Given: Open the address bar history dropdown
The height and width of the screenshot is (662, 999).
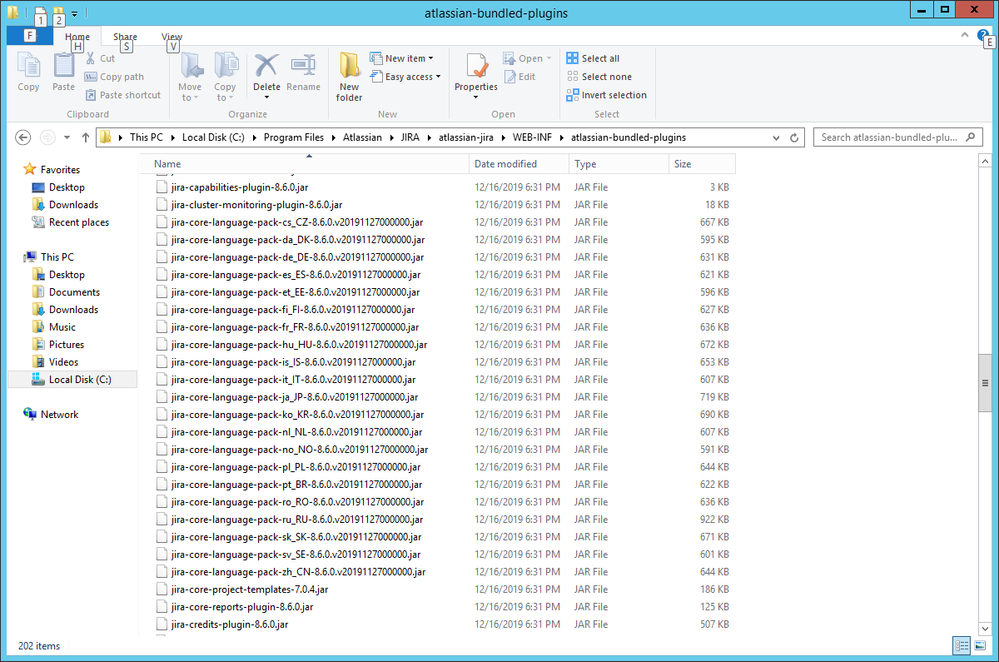Looking at the screenshot, I should [776, 138].
